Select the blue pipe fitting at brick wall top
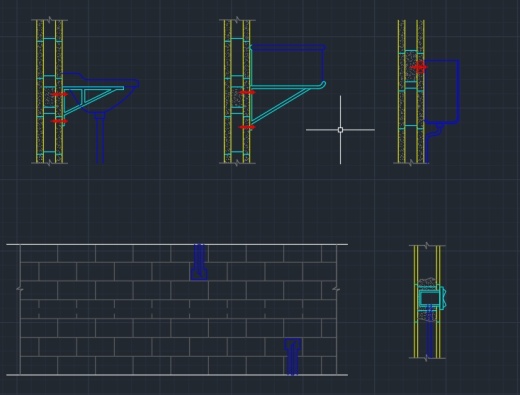 (x=199, y=262)
